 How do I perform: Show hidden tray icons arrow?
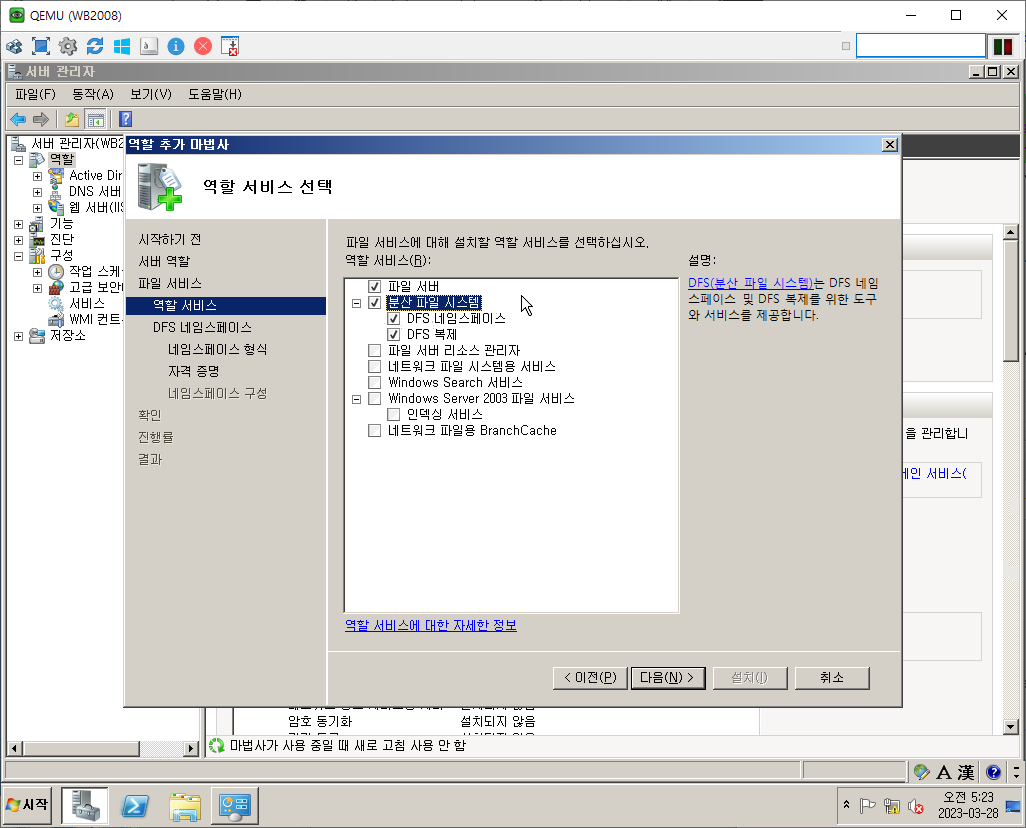click(x=846, y=804)
